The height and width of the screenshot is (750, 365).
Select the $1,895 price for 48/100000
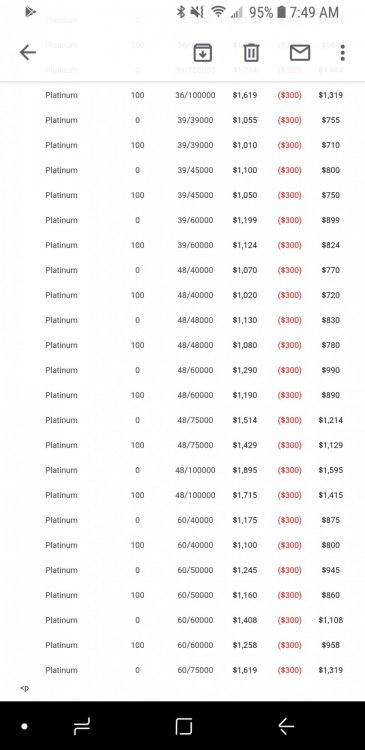(245, 470)
